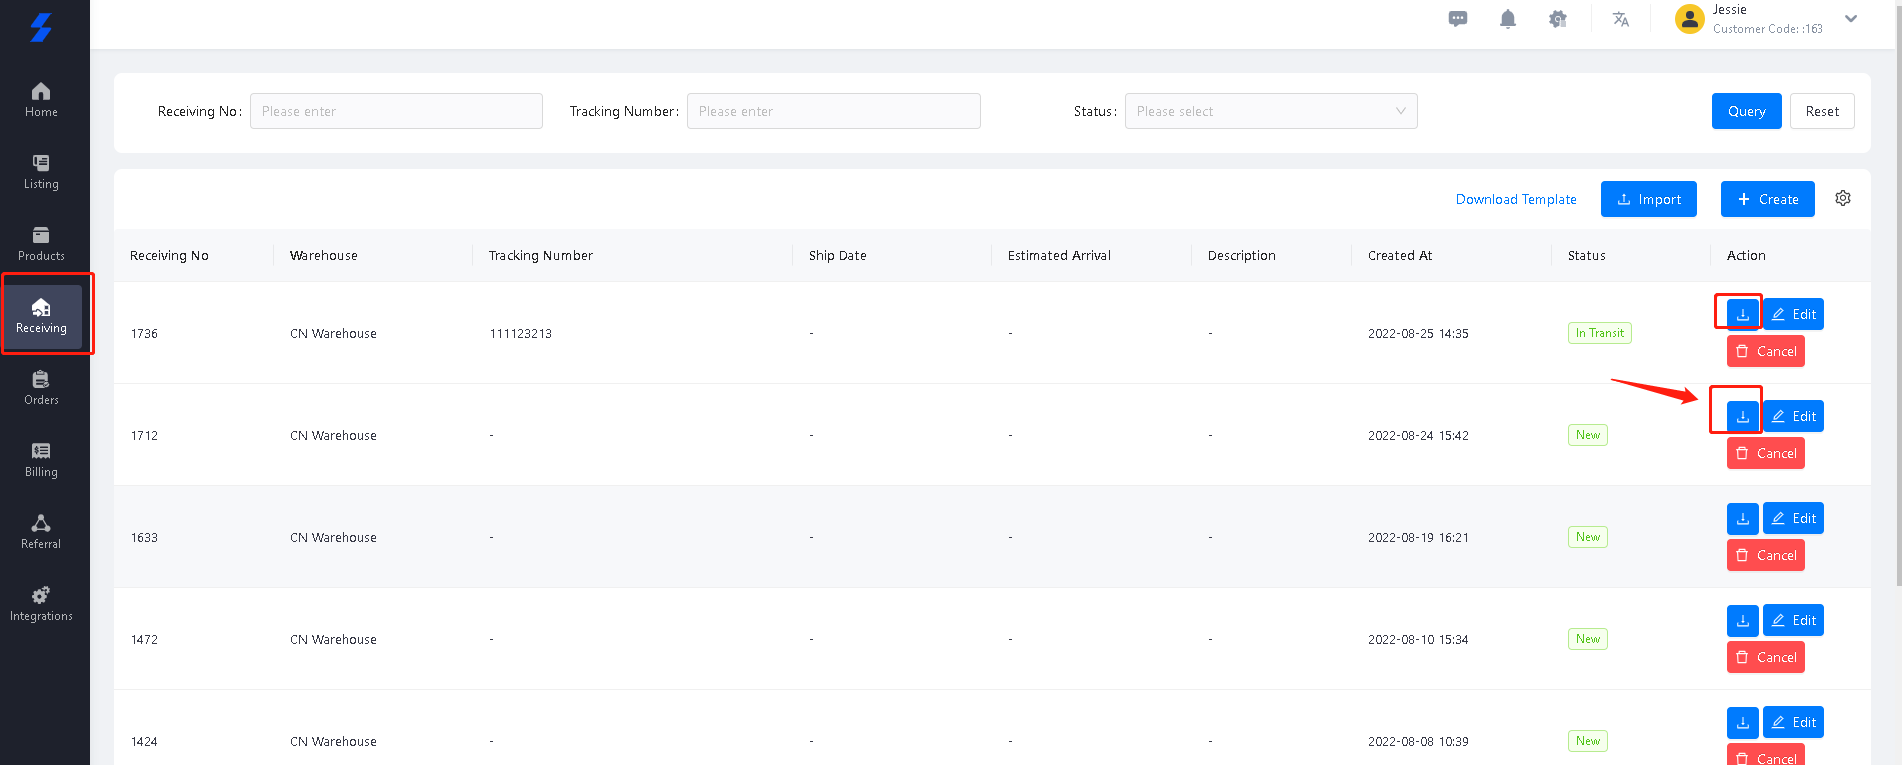Image resolution: width=1902 pixels, height=765 pixels.
Task: Click the Estimated Arrival column header
Action: point(1059,256)
